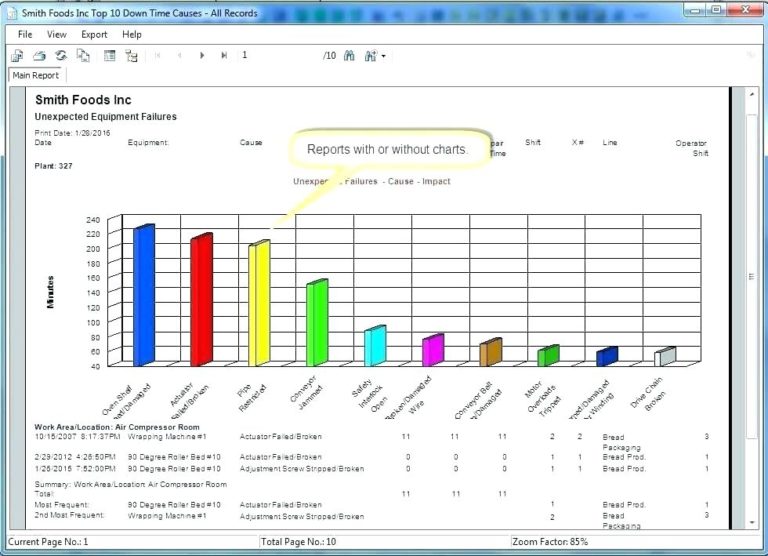This screenshot has height=556, width=768.
Task: Click the chart title 'Failures - Cause - Impact'
Action: click(x=372, y=181)
